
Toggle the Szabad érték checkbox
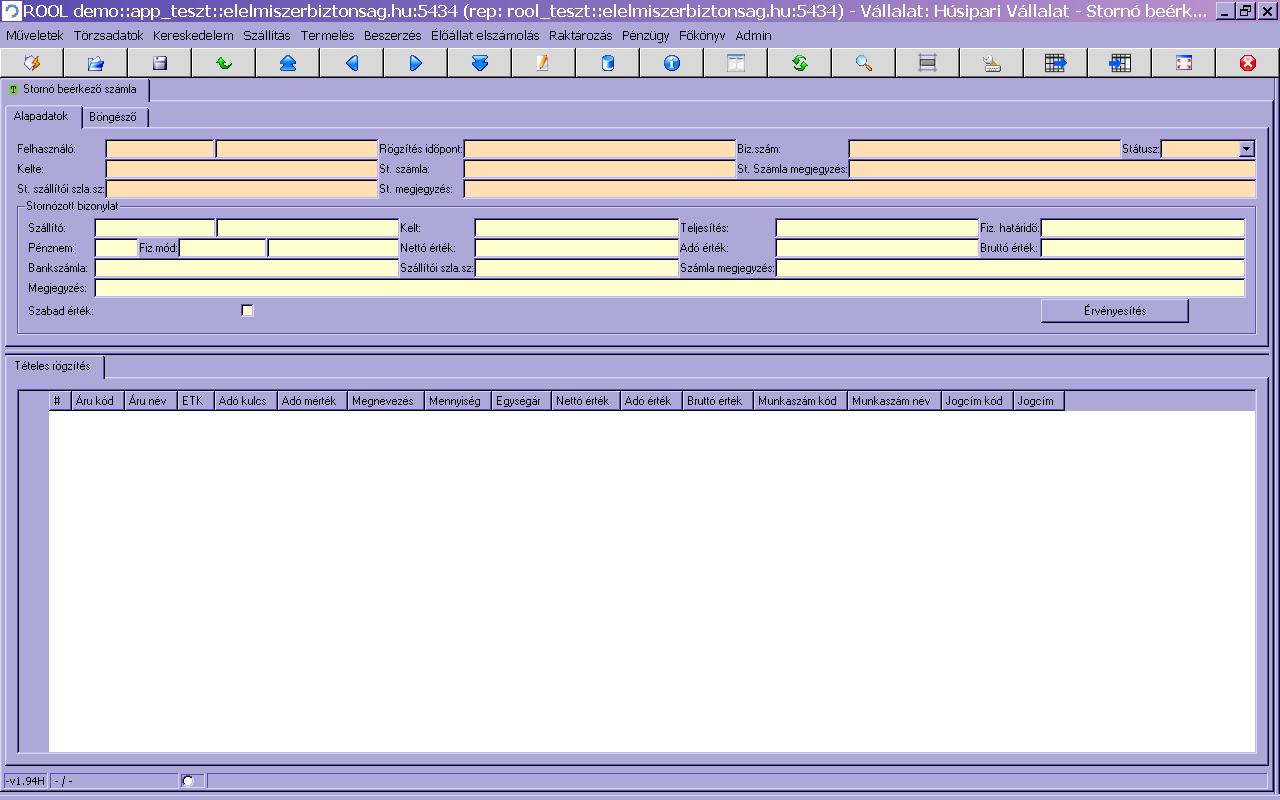click(248, 311)
